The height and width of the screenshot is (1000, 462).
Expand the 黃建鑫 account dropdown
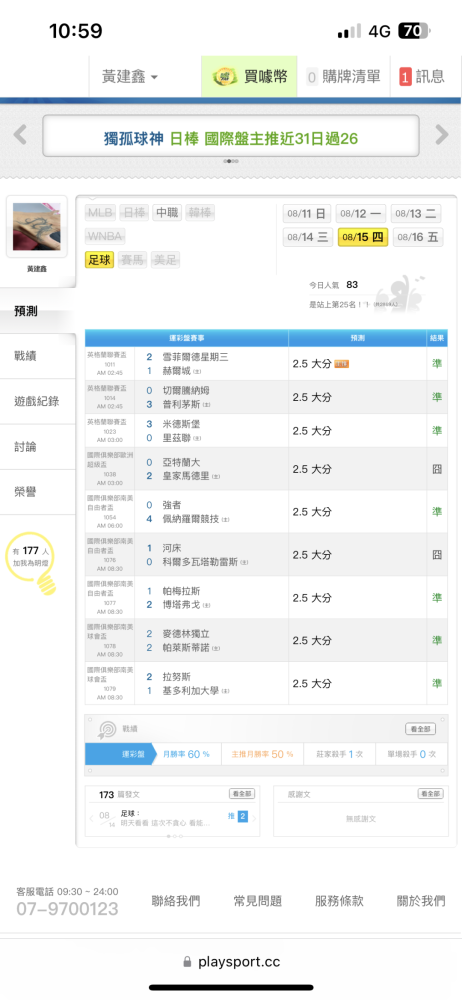click(130, 77)
